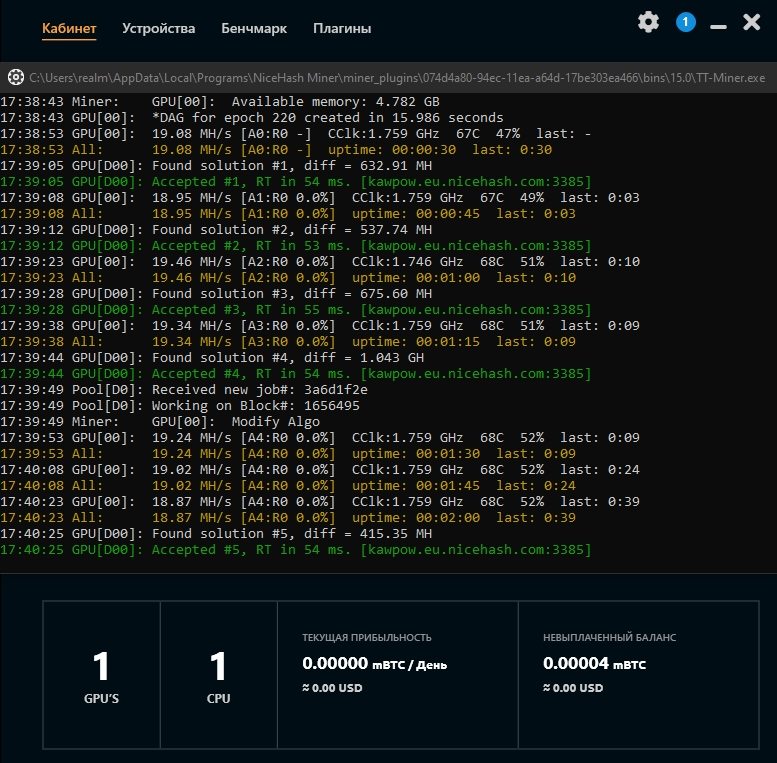Click the "Working on Block#: 1656495" log line
Image resolution: width=777 pixels, height=763 pixels.
[x=191, y=406]
